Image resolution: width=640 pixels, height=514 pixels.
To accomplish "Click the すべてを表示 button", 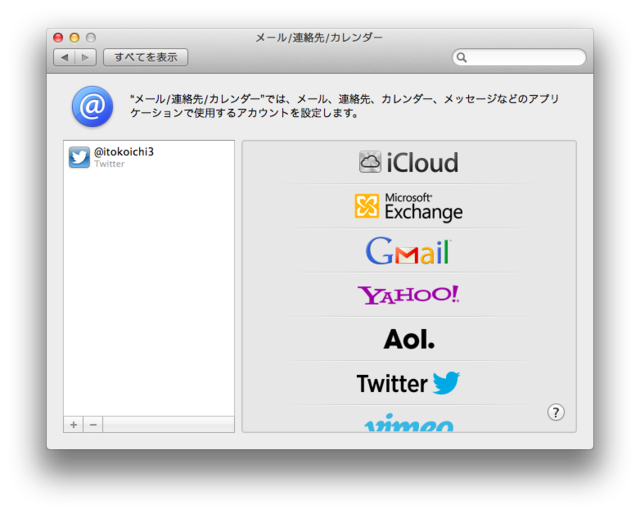I will point(146,57).
